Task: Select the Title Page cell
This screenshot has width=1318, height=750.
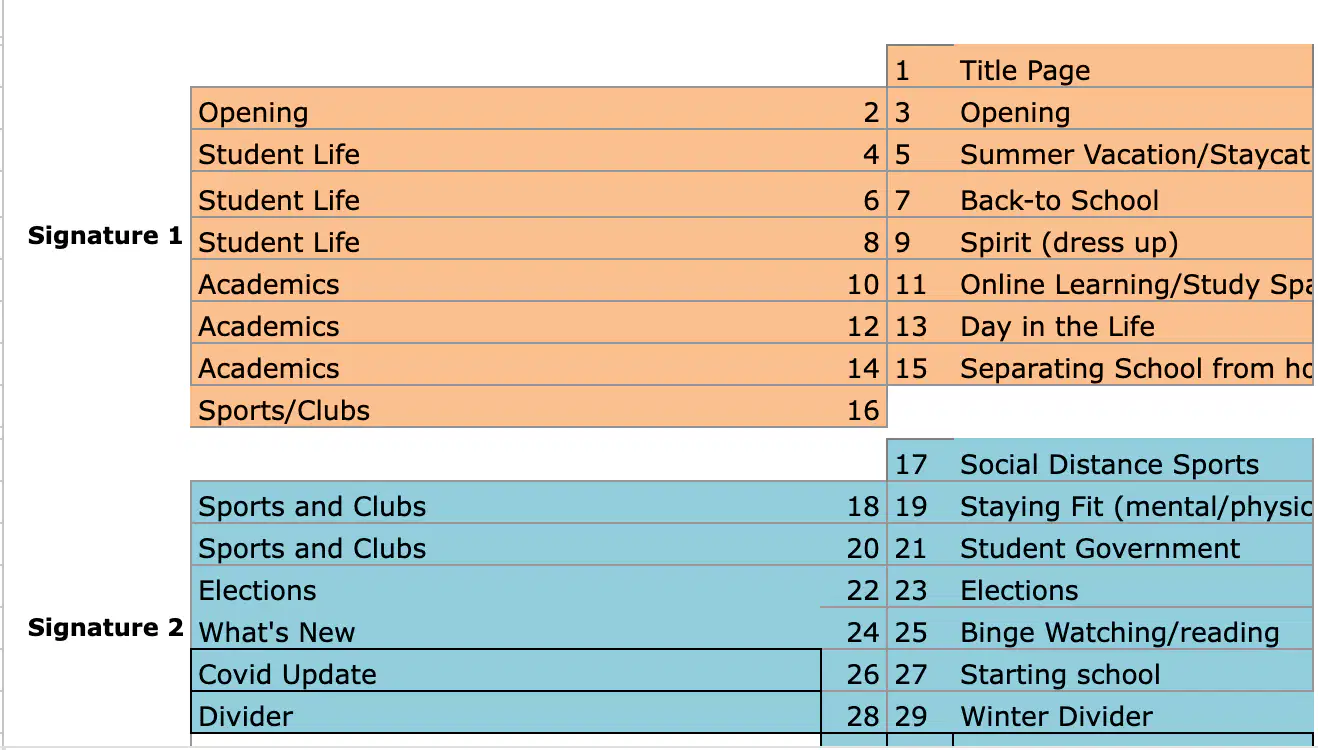Action: tap(1134, 71)
